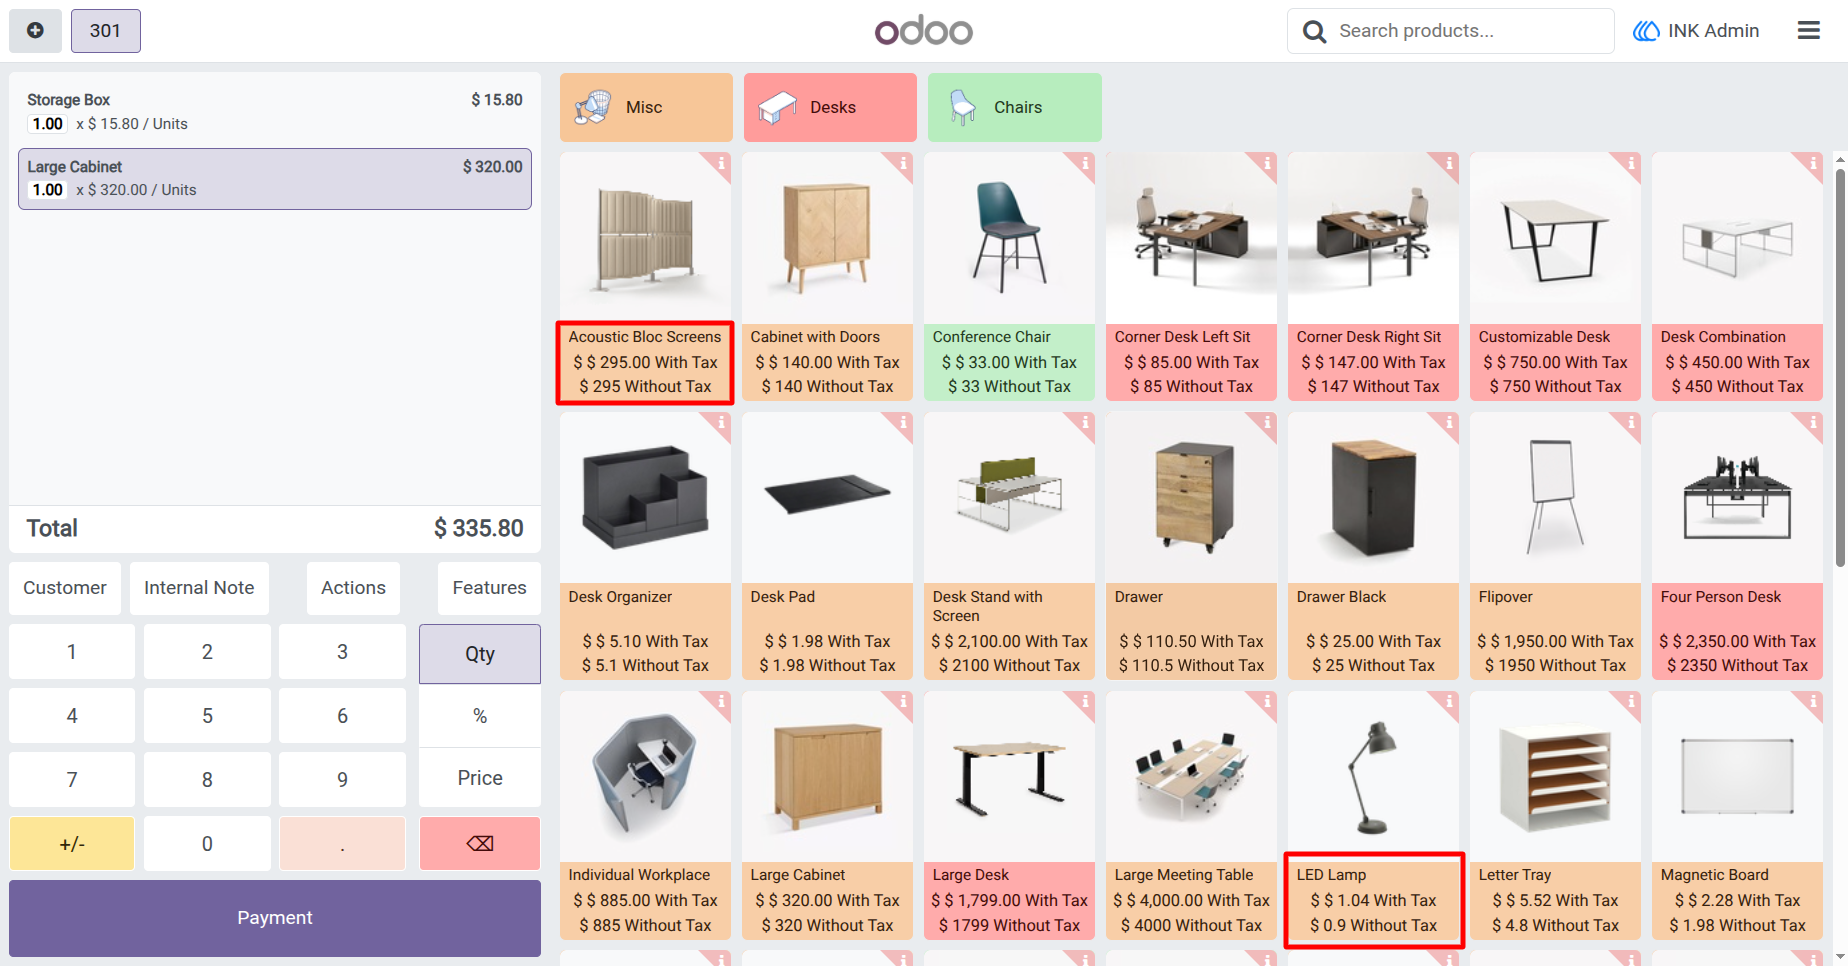Select the Desks category tab
This screenshot has width=1848, height=966.
[x=830, y=107]
